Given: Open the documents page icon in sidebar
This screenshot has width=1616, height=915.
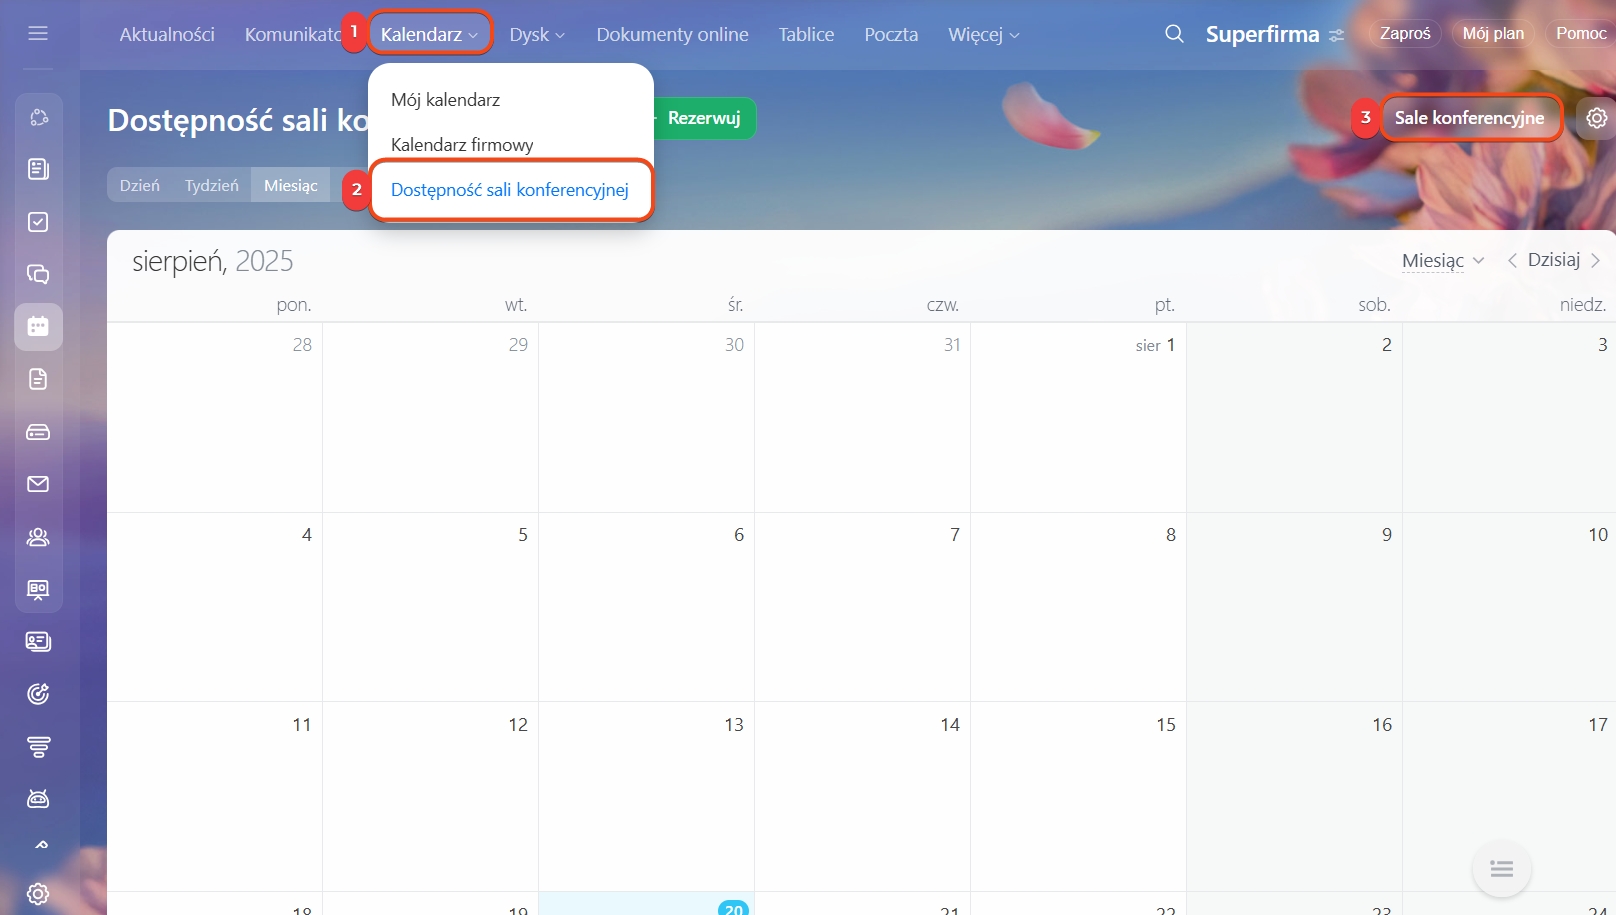Looking at the screenshot, I should click(38, 379).
